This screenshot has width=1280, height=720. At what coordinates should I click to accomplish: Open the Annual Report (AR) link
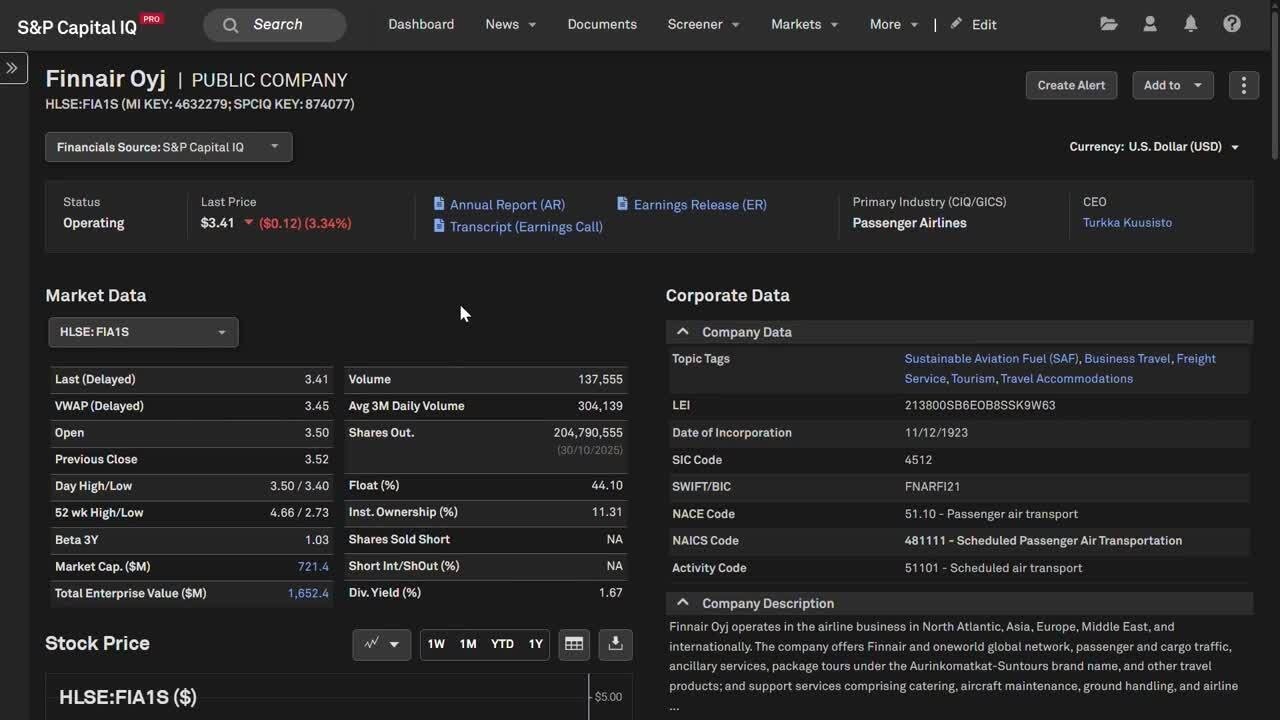pyautogui.click(x=507, y=205)
